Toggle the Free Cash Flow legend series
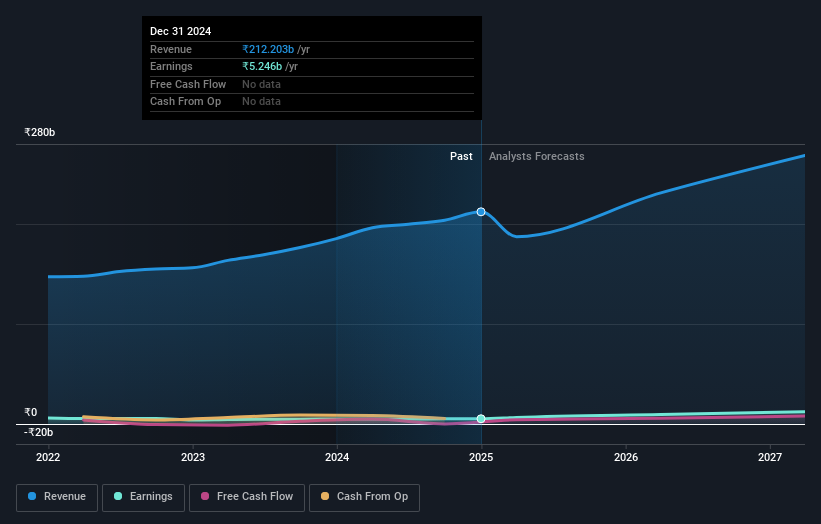The height and width of the screenshot is (524, 821). (247, 497)
